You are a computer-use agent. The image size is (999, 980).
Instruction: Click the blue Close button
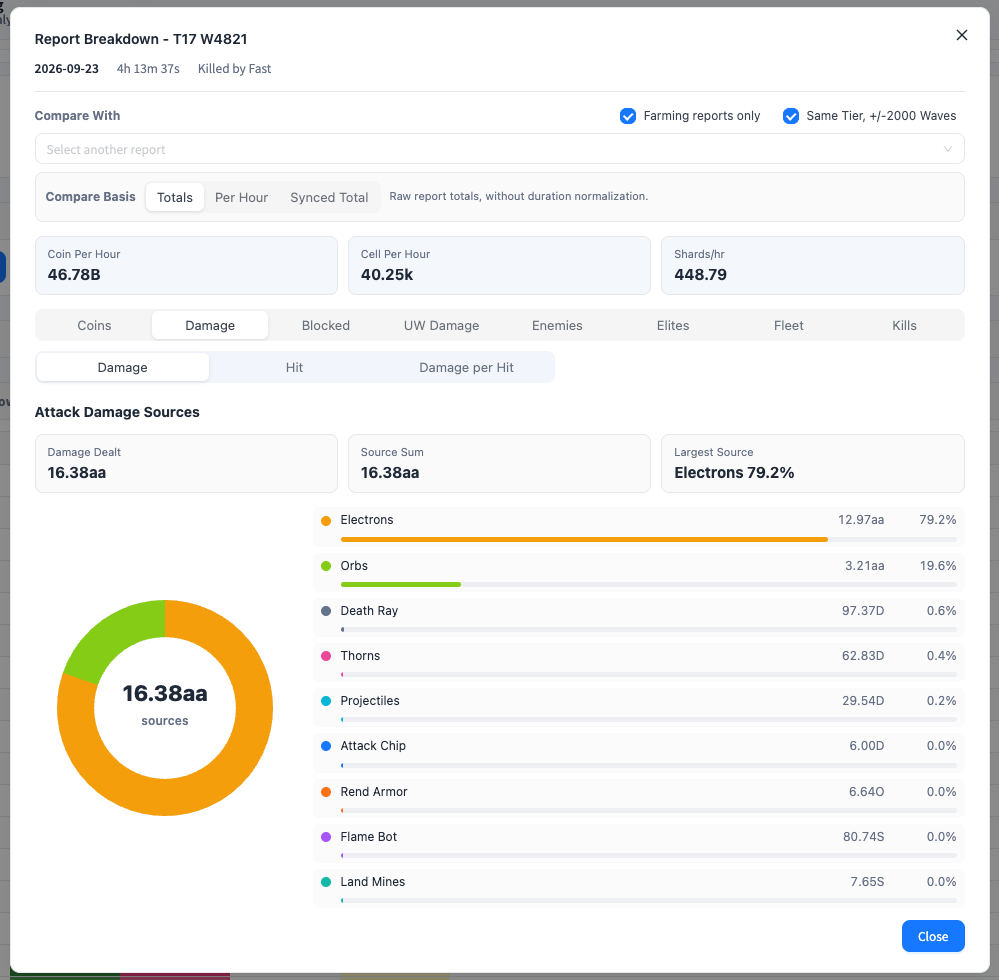click(933, 936)
